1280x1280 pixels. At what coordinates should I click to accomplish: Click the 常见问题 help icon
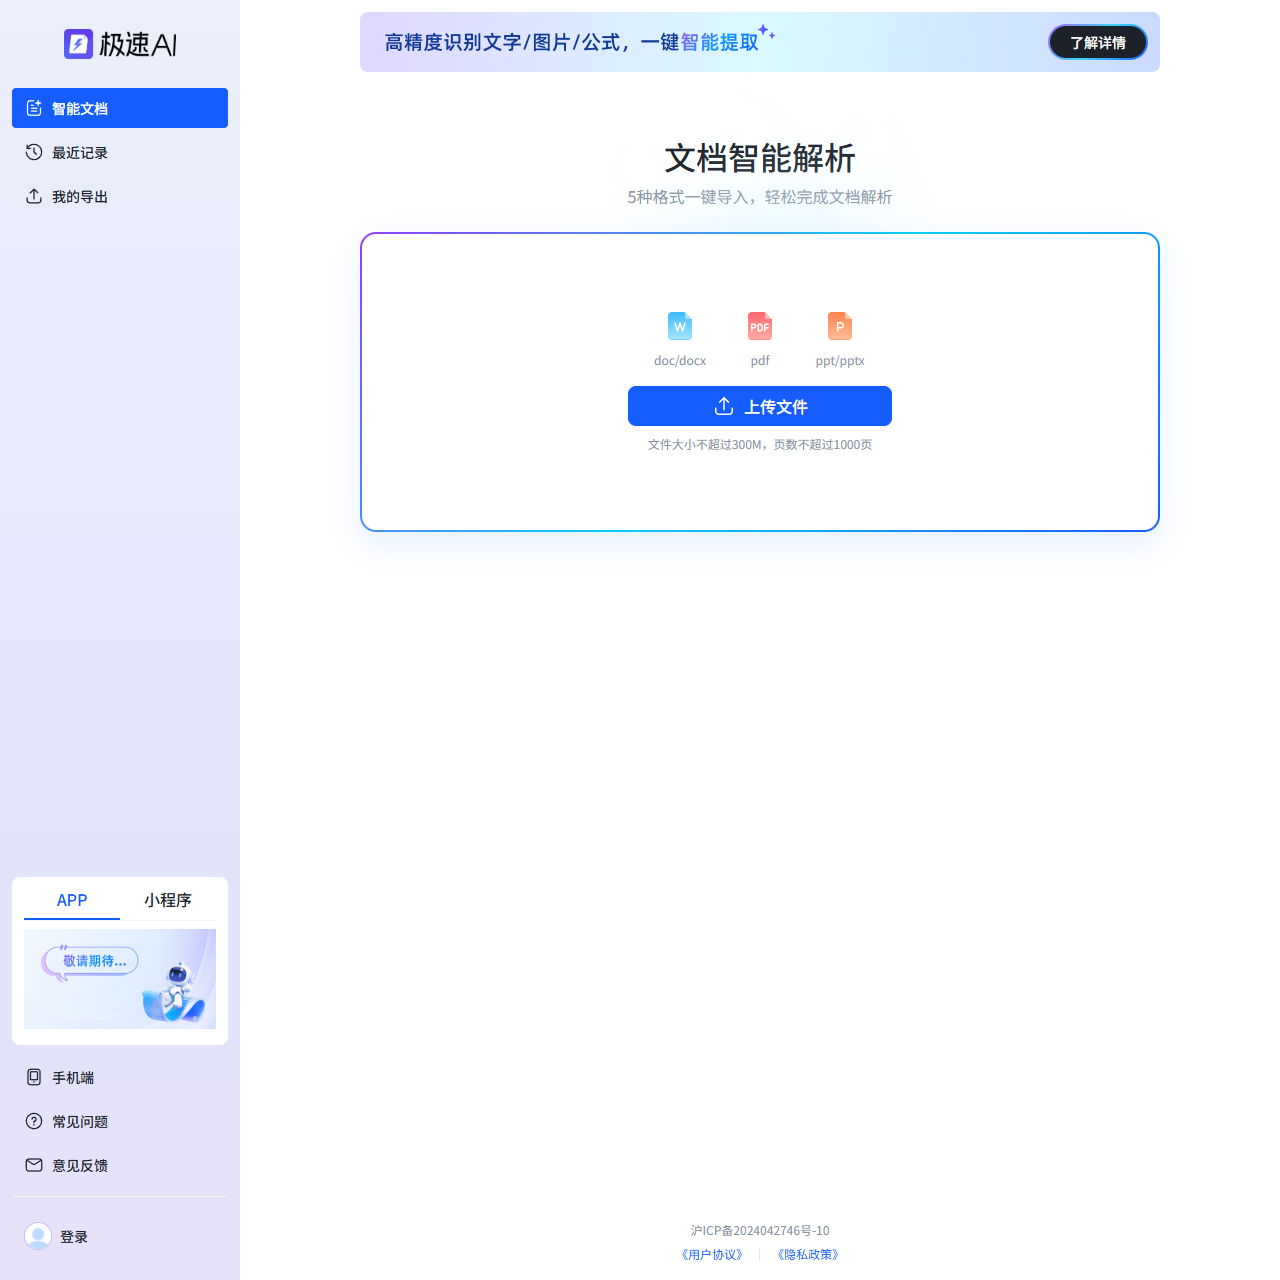(33, 1121)
